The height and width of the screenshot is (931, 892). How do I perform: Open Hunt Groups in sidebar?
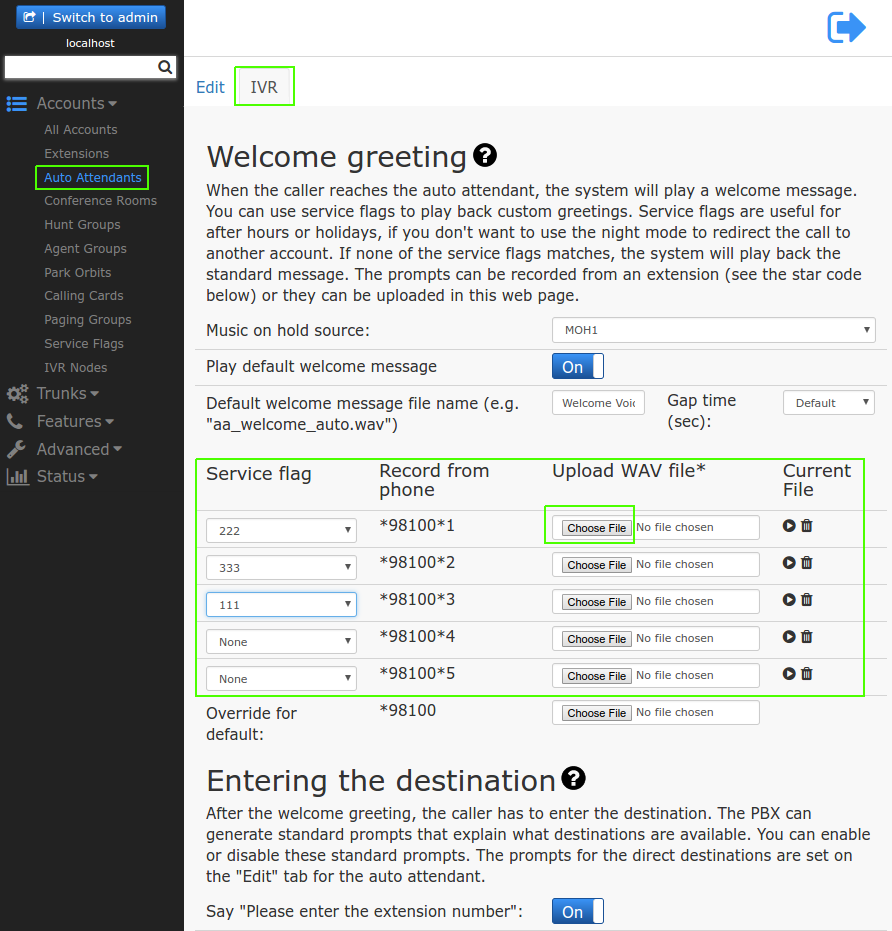coord(82,225)
